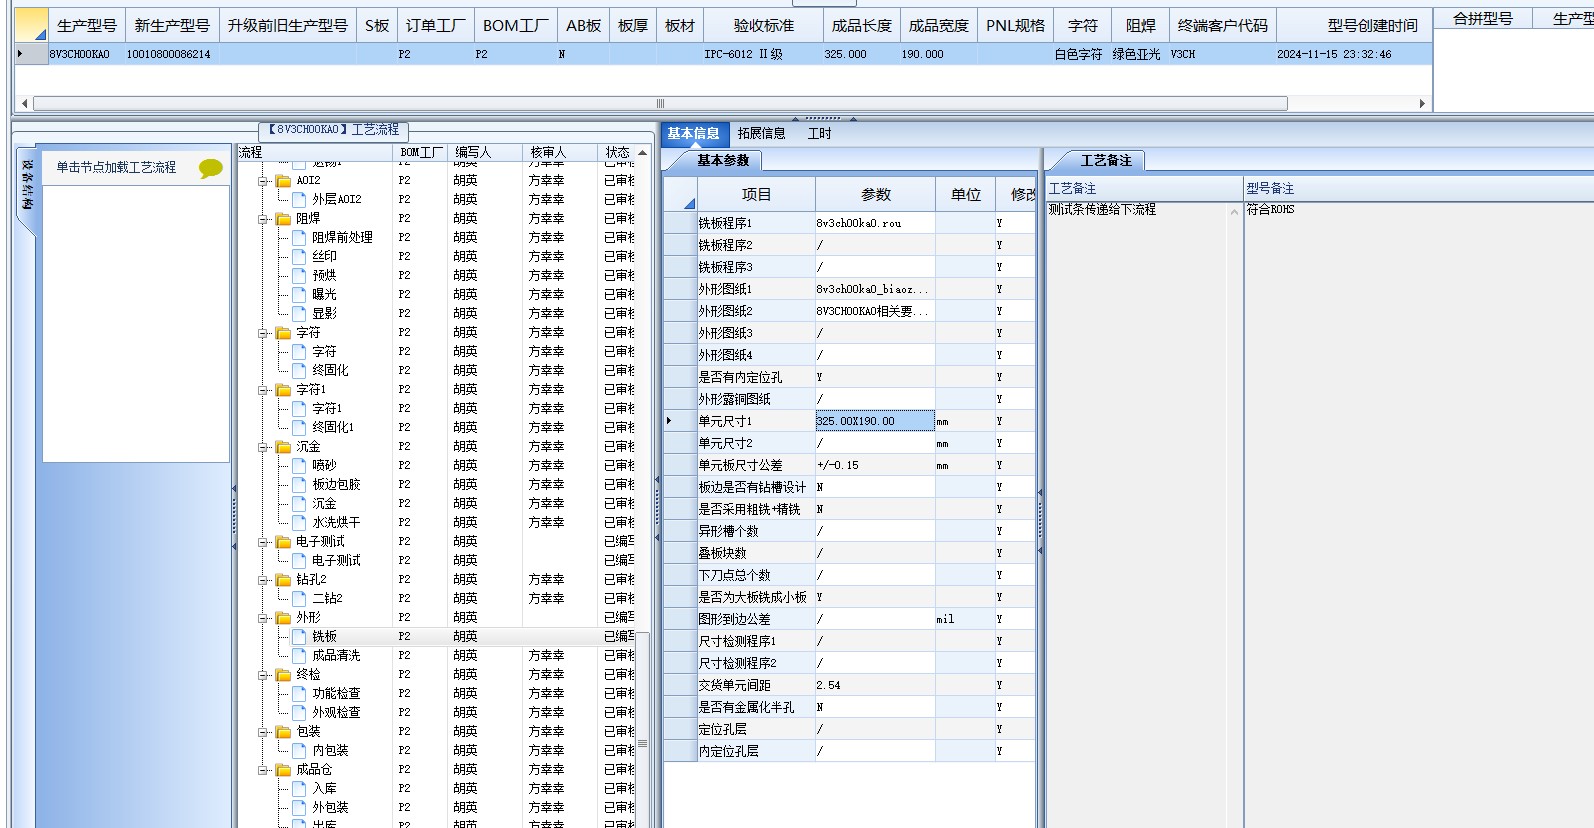Viewport: 1594px width, 828px height.
Task: Click the 入库 document icon
Action: pyautogui.click(x=299, y=789)
